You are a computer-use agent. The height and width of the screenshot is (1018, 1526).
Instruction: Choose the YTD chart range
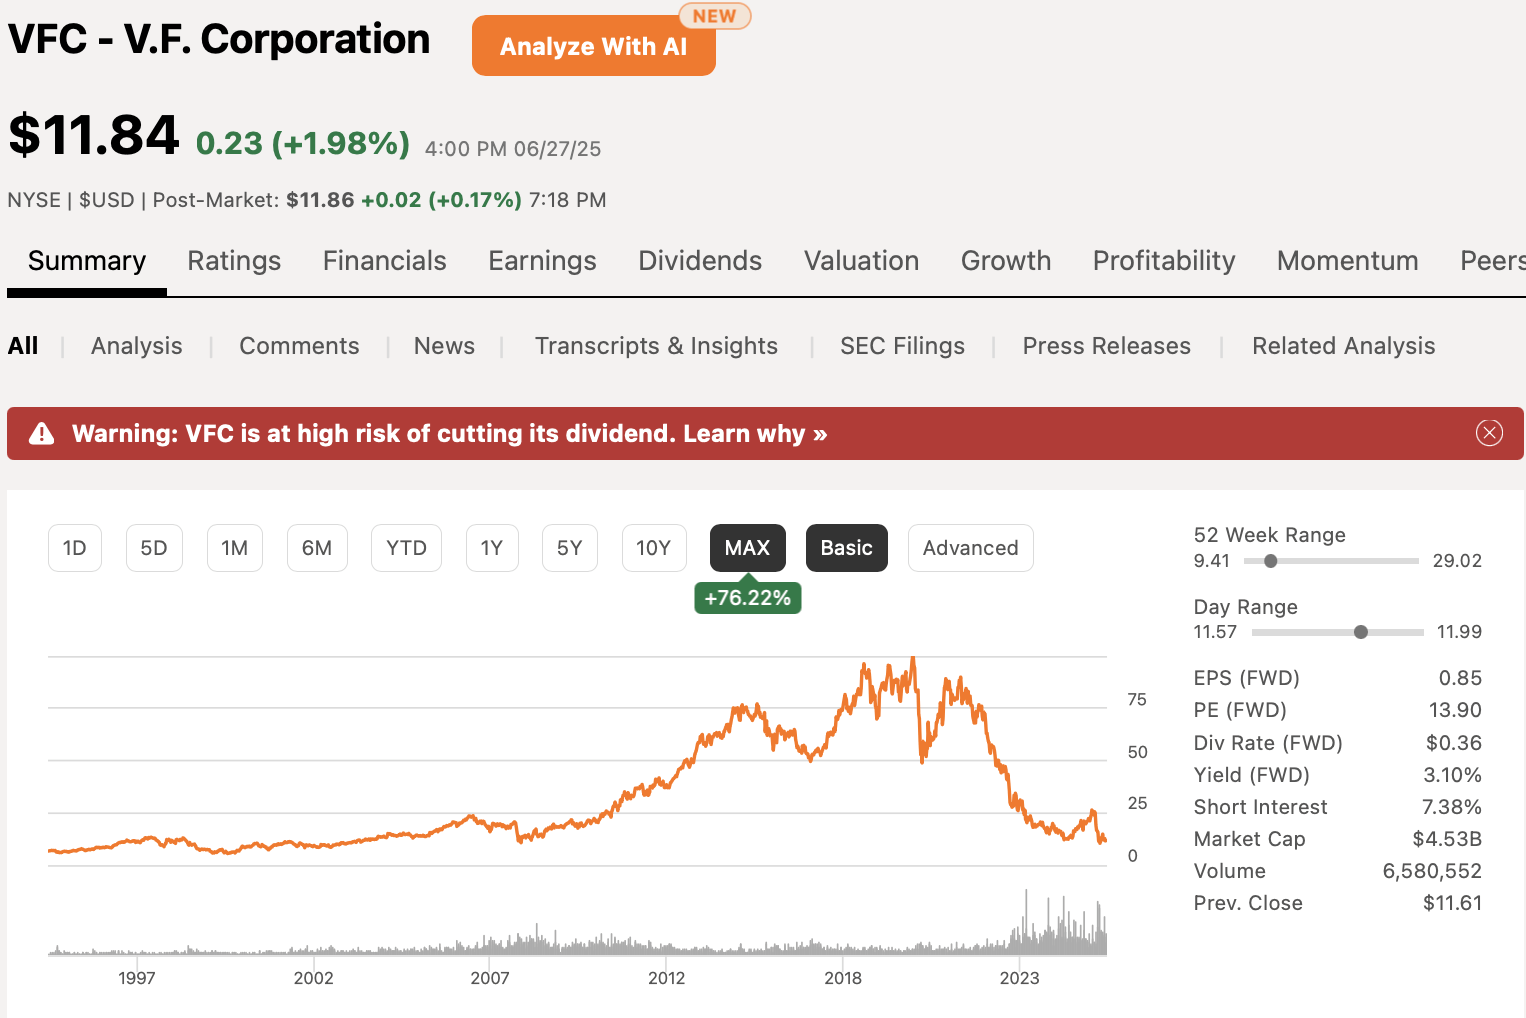(406, 548)
